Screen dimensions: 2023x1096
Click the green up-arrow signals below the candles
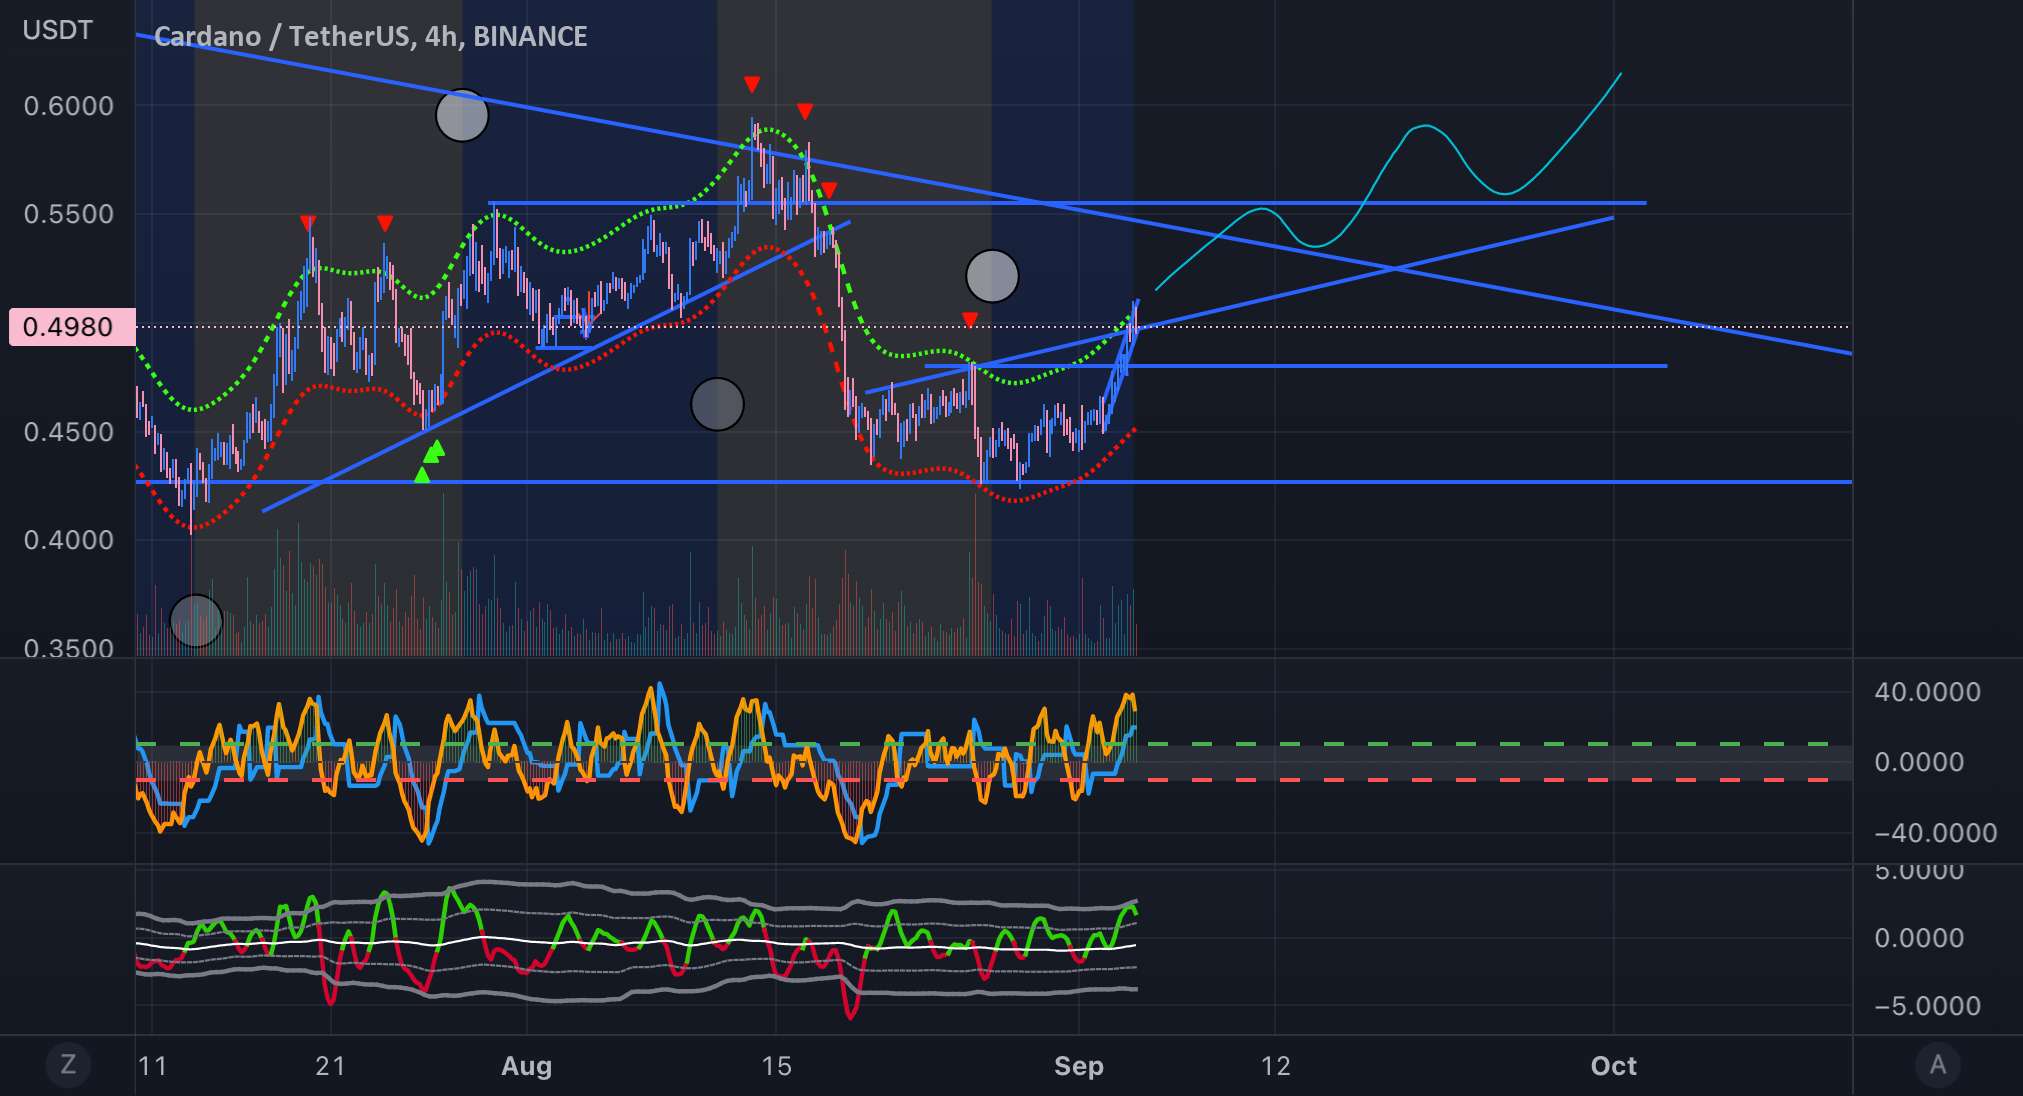(x=430, y=460)
